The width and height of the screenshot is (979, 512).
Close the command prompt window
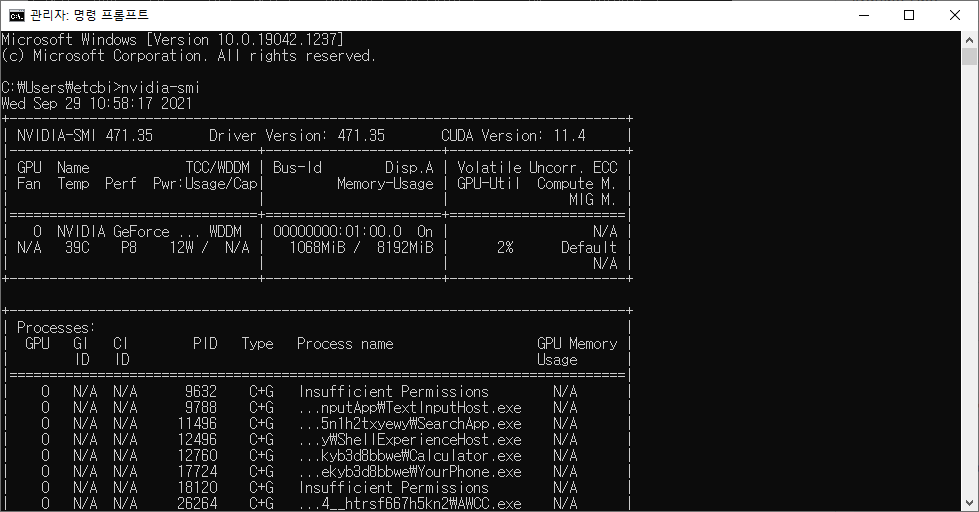pyautogui.click(x=955, y=15)
